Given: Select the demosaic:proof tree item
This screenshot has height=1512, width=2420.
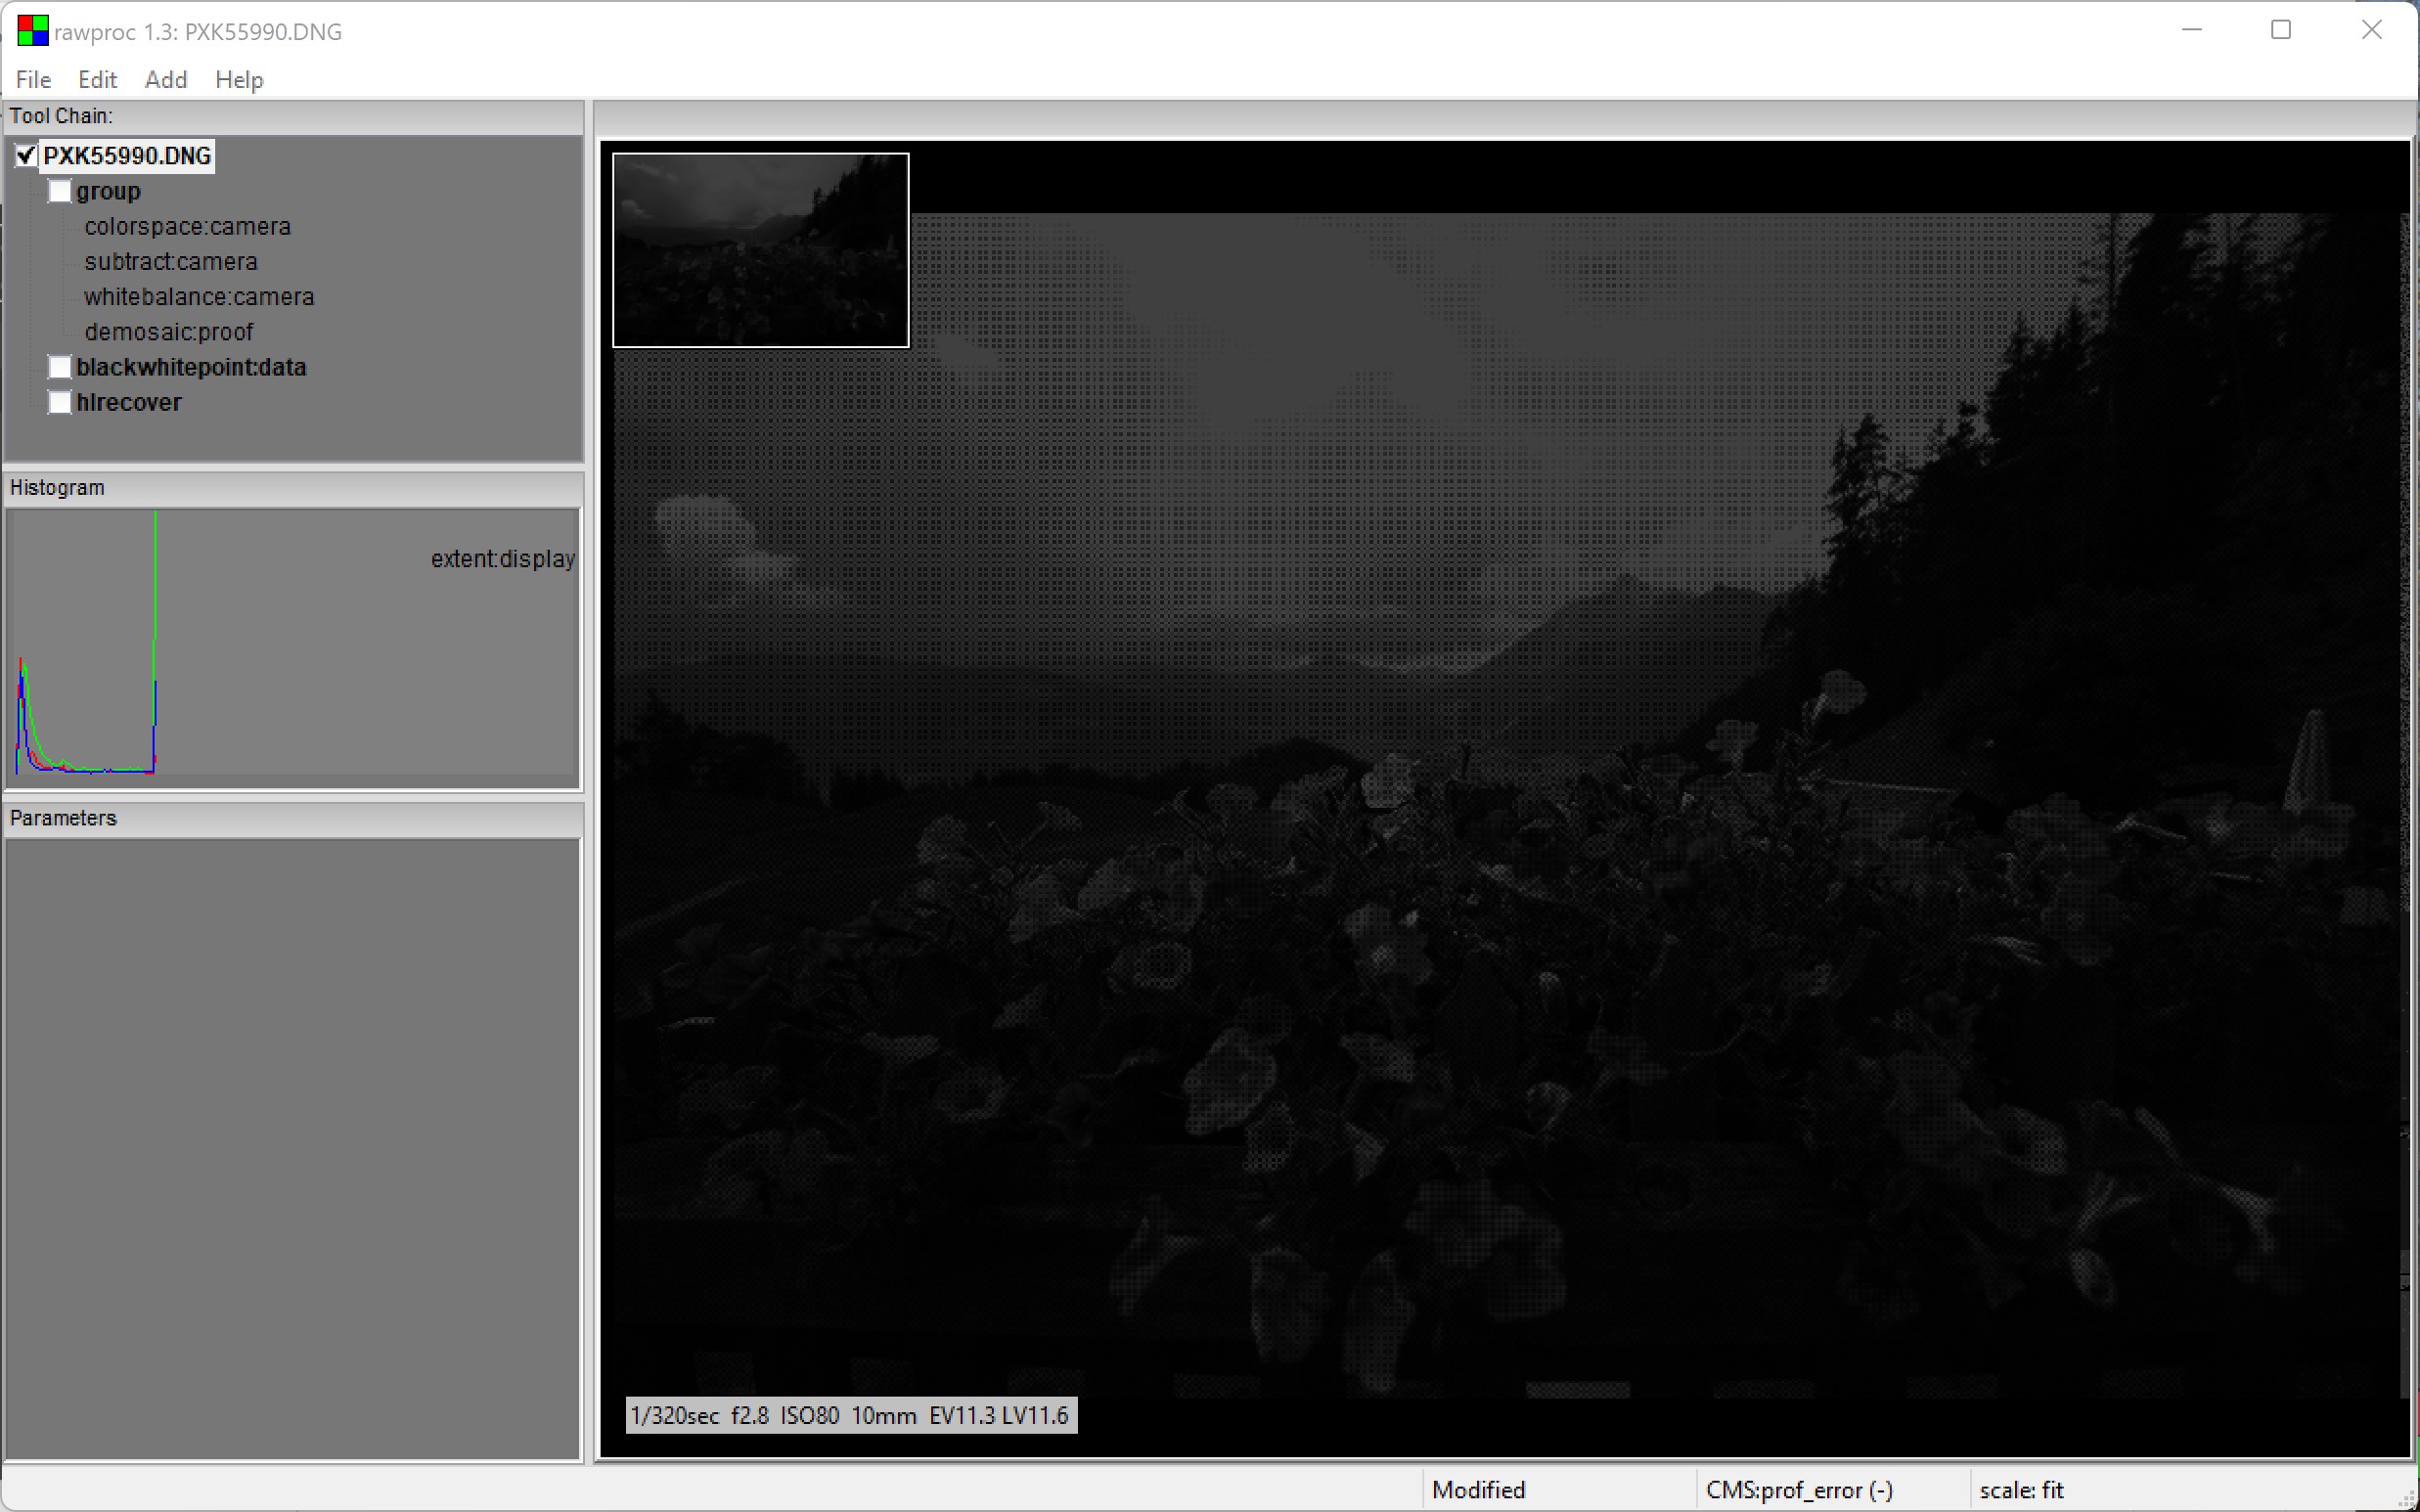Looking at the screenshot, I should (x=169, y=332).
